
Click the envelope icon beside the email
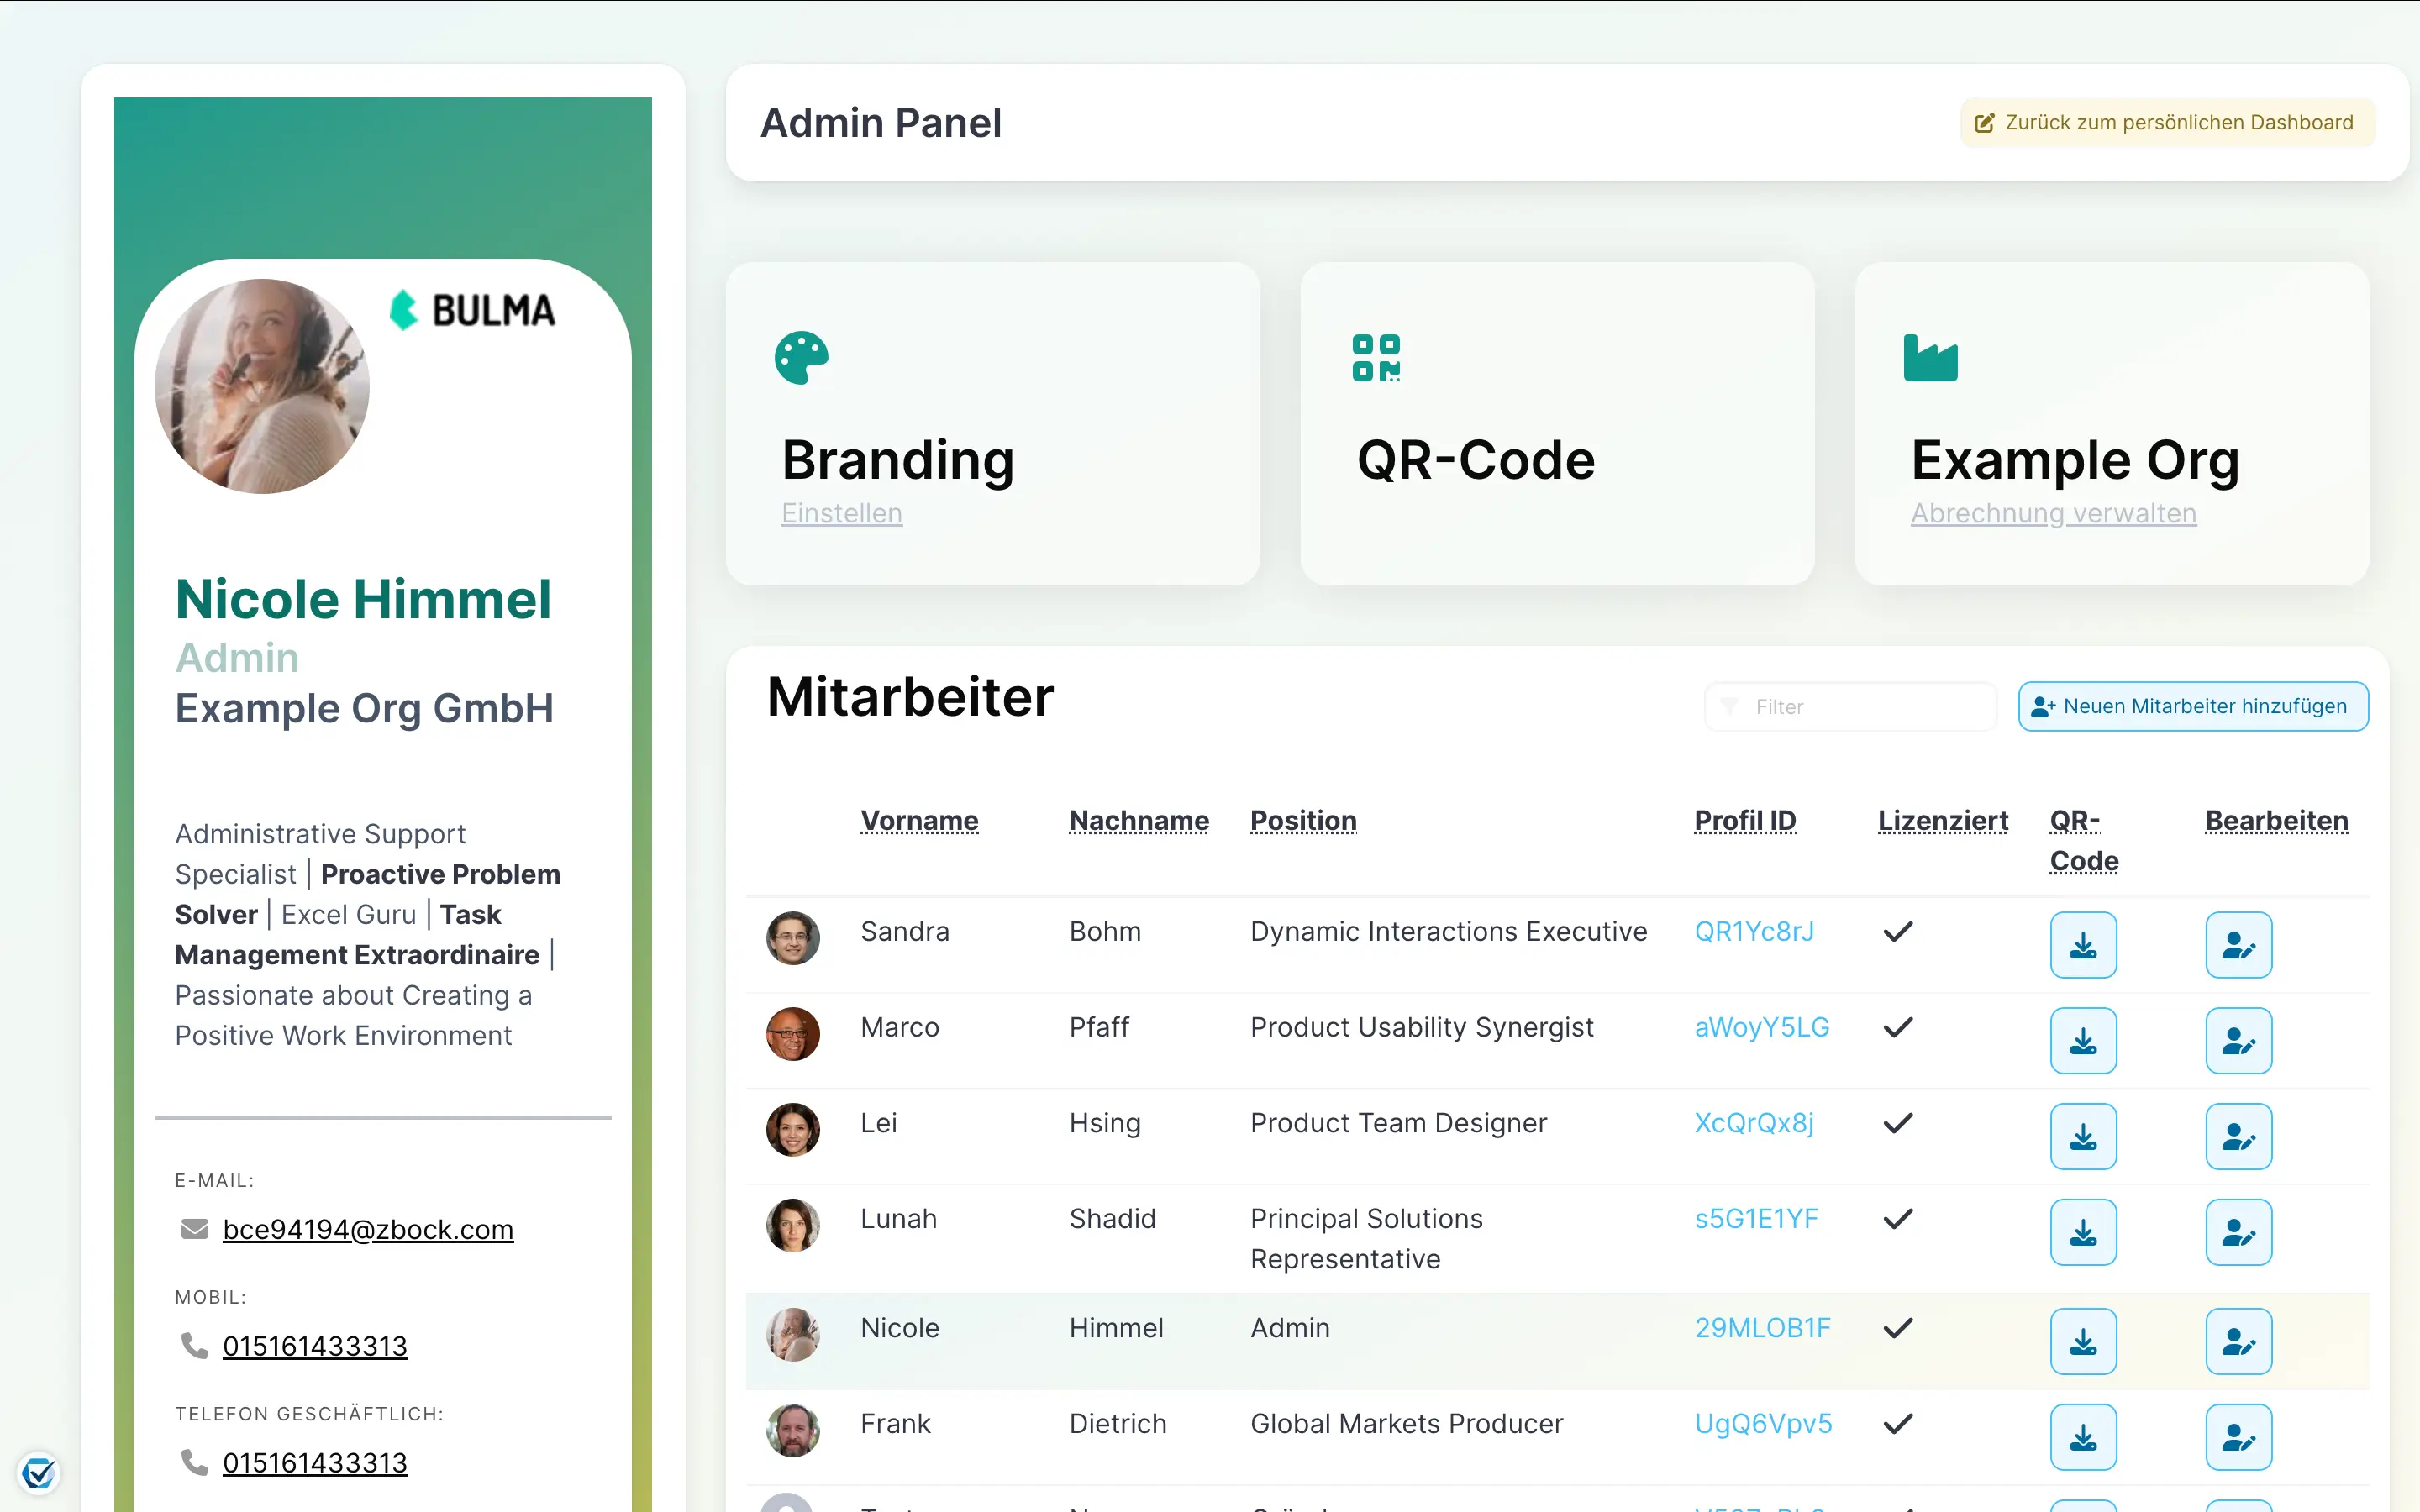pos(194,1229)
